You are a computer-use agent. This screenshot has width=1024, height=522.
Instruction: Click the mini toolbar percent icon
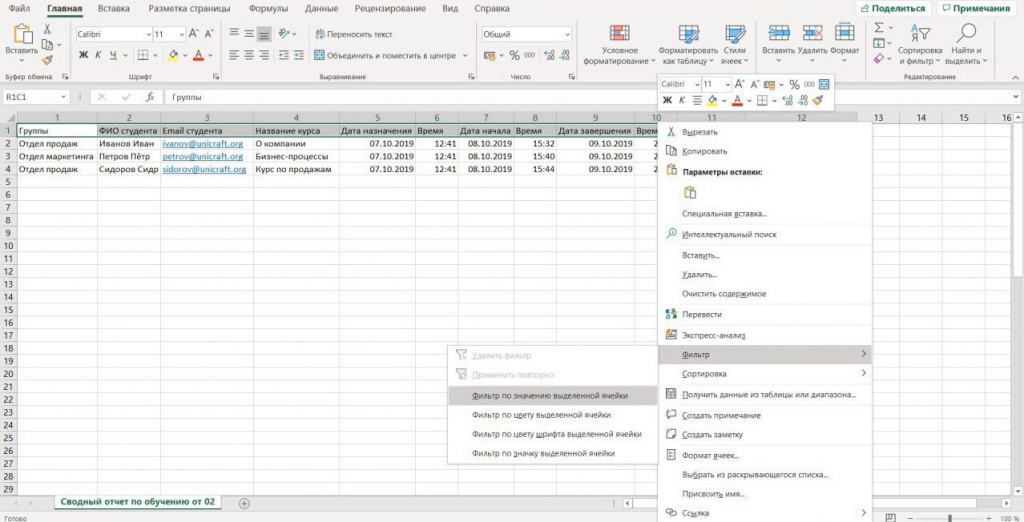(794, 84)
